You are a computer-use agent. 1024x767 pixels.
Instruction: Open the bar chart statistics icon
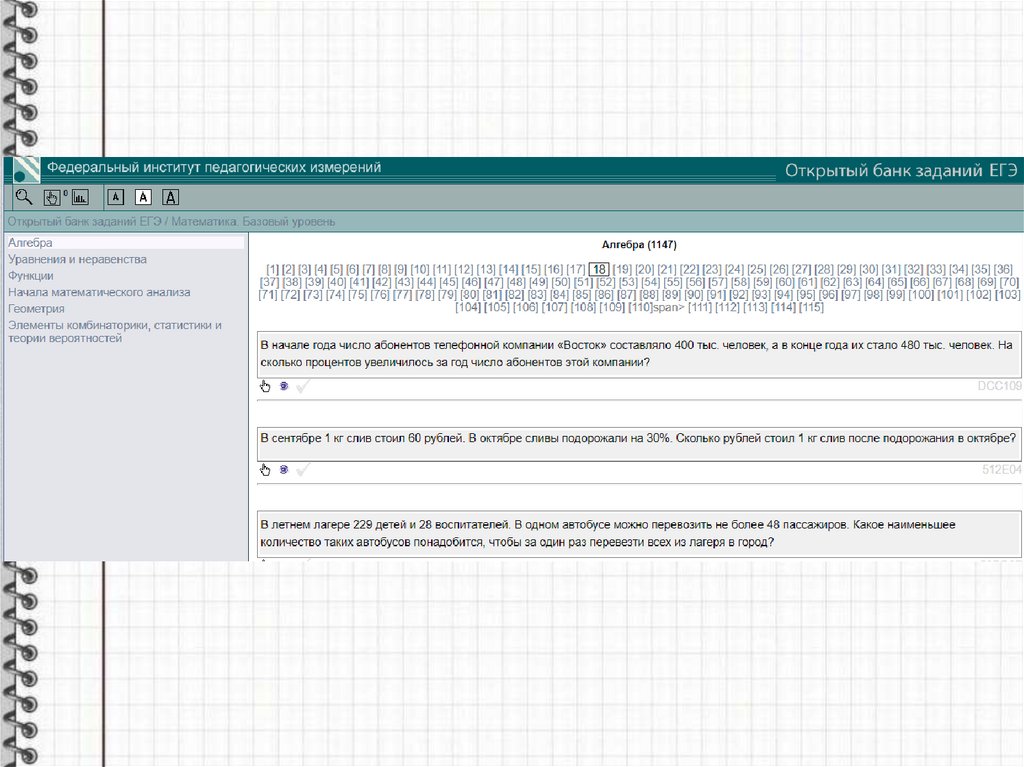(x=80, y=197)
